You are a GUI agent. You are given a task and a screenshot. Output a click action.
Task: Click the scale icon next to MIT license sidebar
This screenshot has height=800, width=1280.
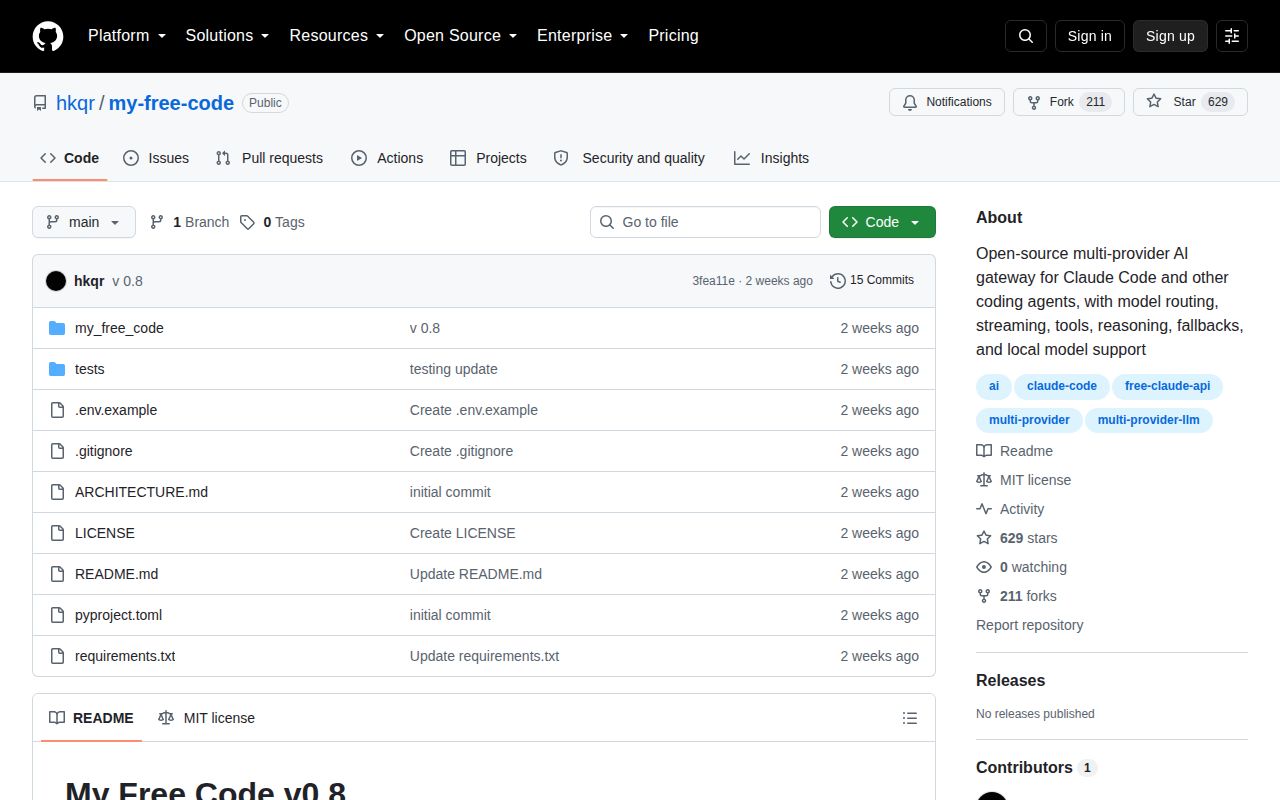point(984,480)
